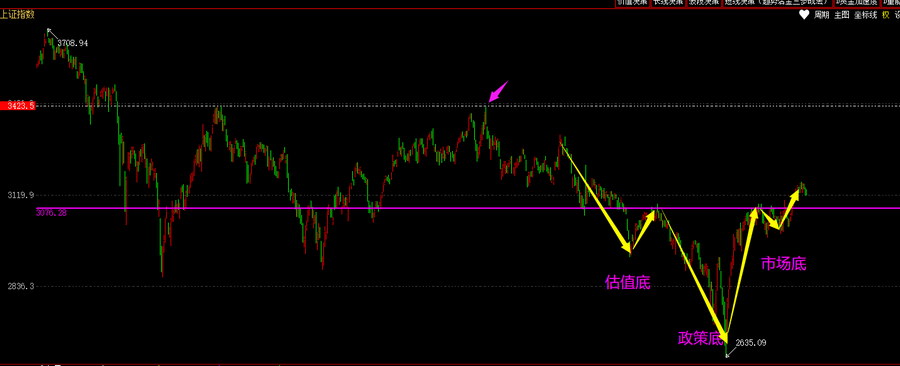This screenshot has width=900, height=366.
Task: Select the 市场底 text annotation
Action: point(783,263)
